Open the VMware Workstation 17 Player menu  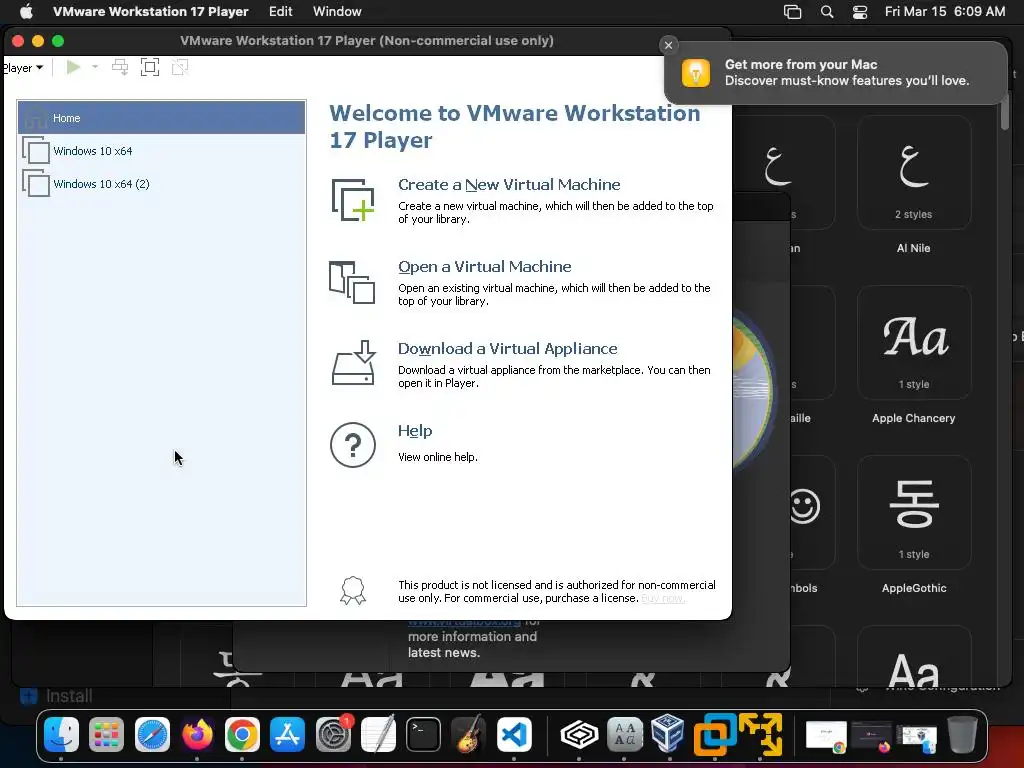151,11
